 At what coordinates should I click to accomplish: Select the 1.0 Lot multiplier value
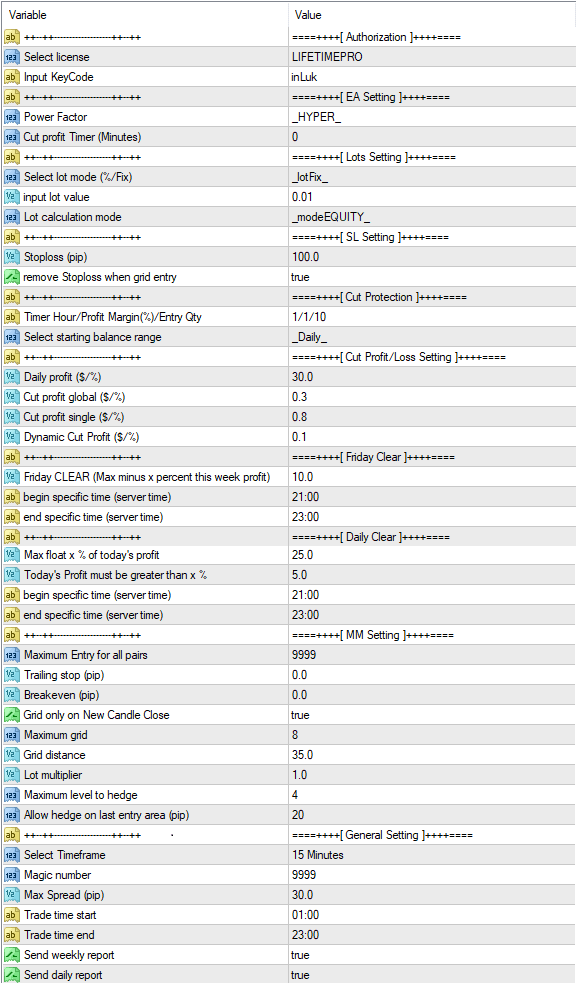pos(300,775)
